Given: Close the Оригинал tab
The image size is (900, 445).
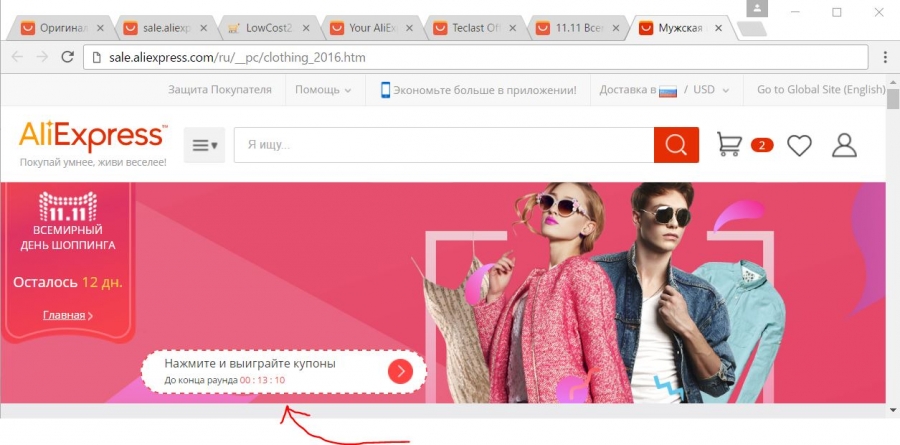Looking at the screenshot, I should (101, 28).
